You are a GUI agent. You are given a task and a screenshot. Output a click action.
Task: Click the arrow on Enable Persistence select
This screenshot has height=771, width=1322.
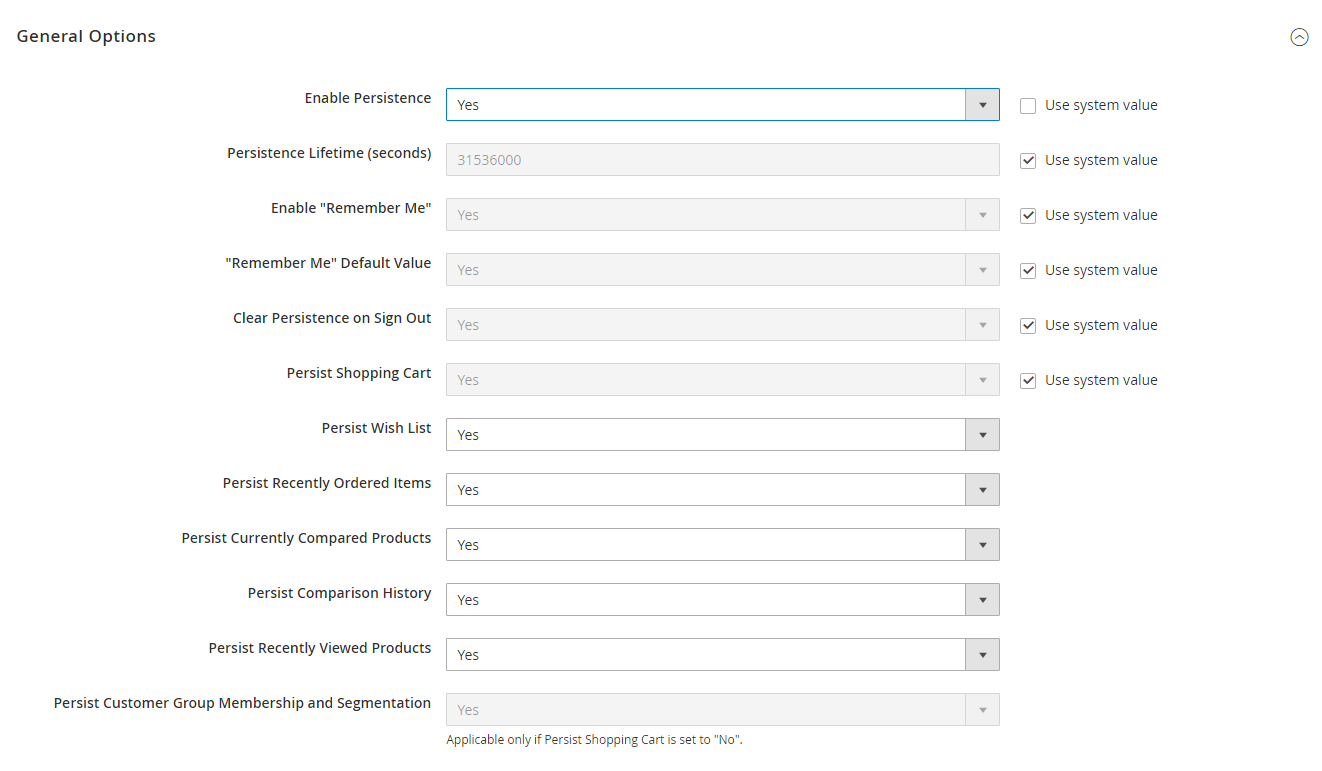(x=982, y=104)
